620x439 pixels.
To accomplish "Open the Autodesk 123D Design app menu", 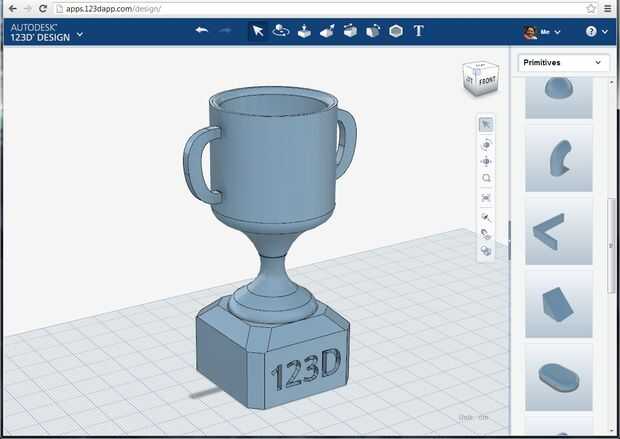I will click(x=47, y=32).
